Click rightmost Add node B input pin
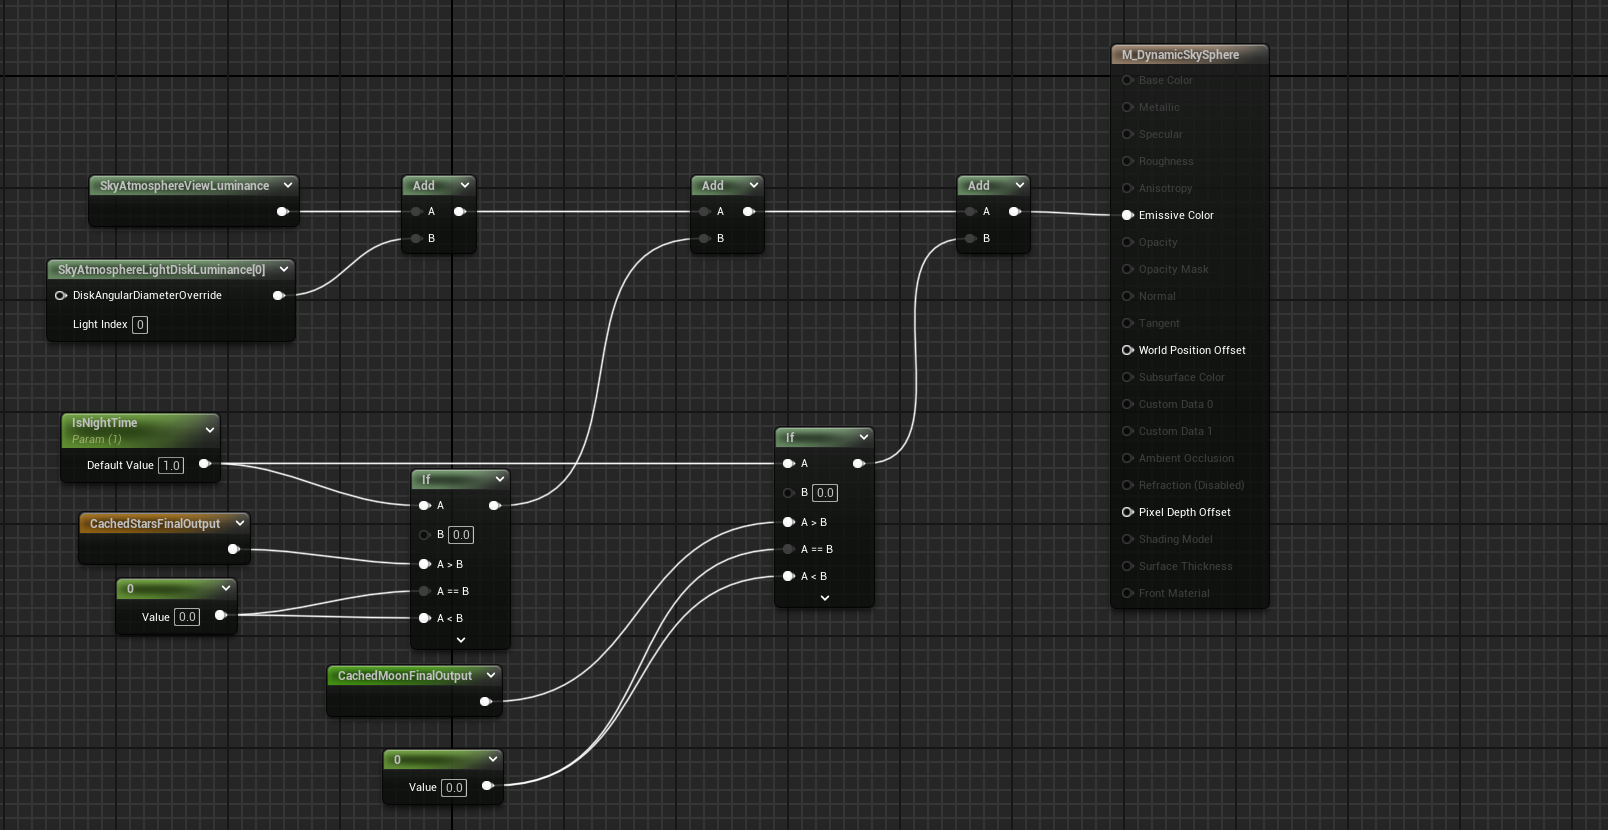The image size is (1608, 830). point(971,238)
